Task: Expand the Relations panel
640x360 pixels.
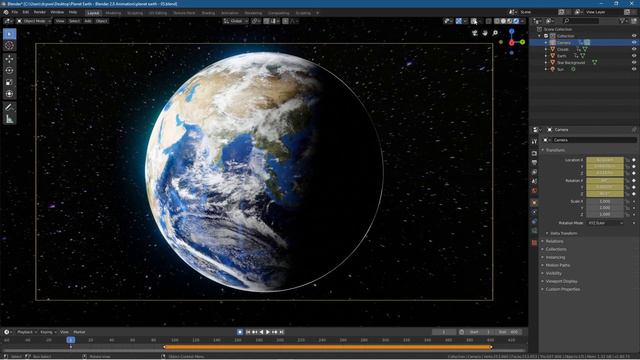Action: [x=554, y=241]
